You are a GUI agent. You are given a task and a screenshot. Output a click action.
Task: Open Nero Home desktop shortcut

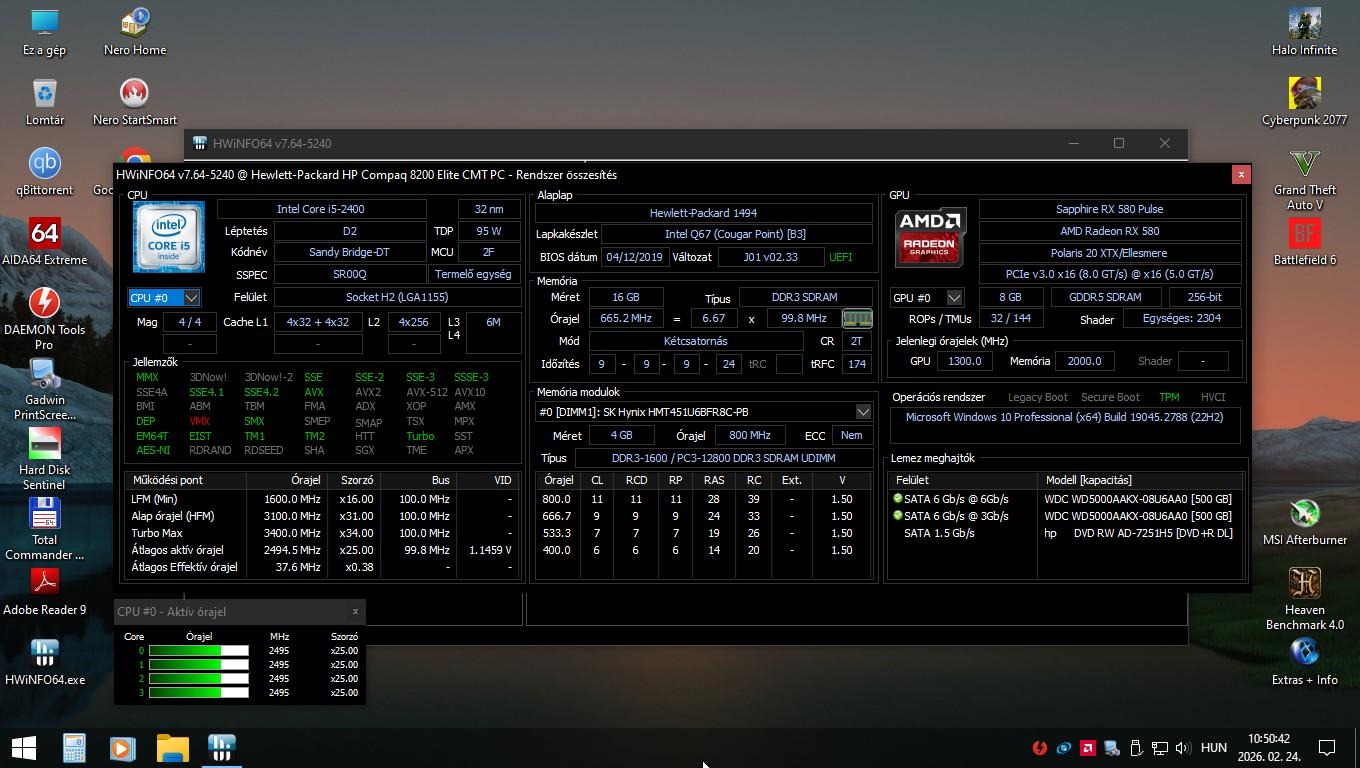tap(135, 31)
